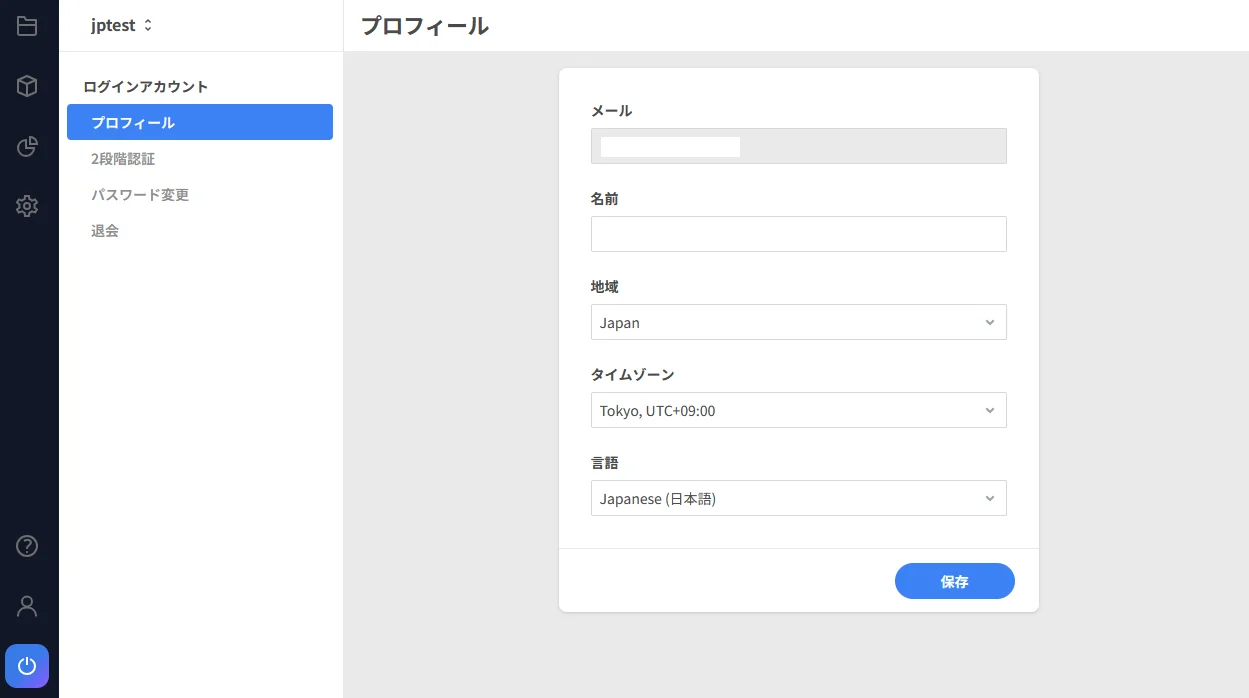
Task: Click the power logout button
Action: click(x=27, y=666)
